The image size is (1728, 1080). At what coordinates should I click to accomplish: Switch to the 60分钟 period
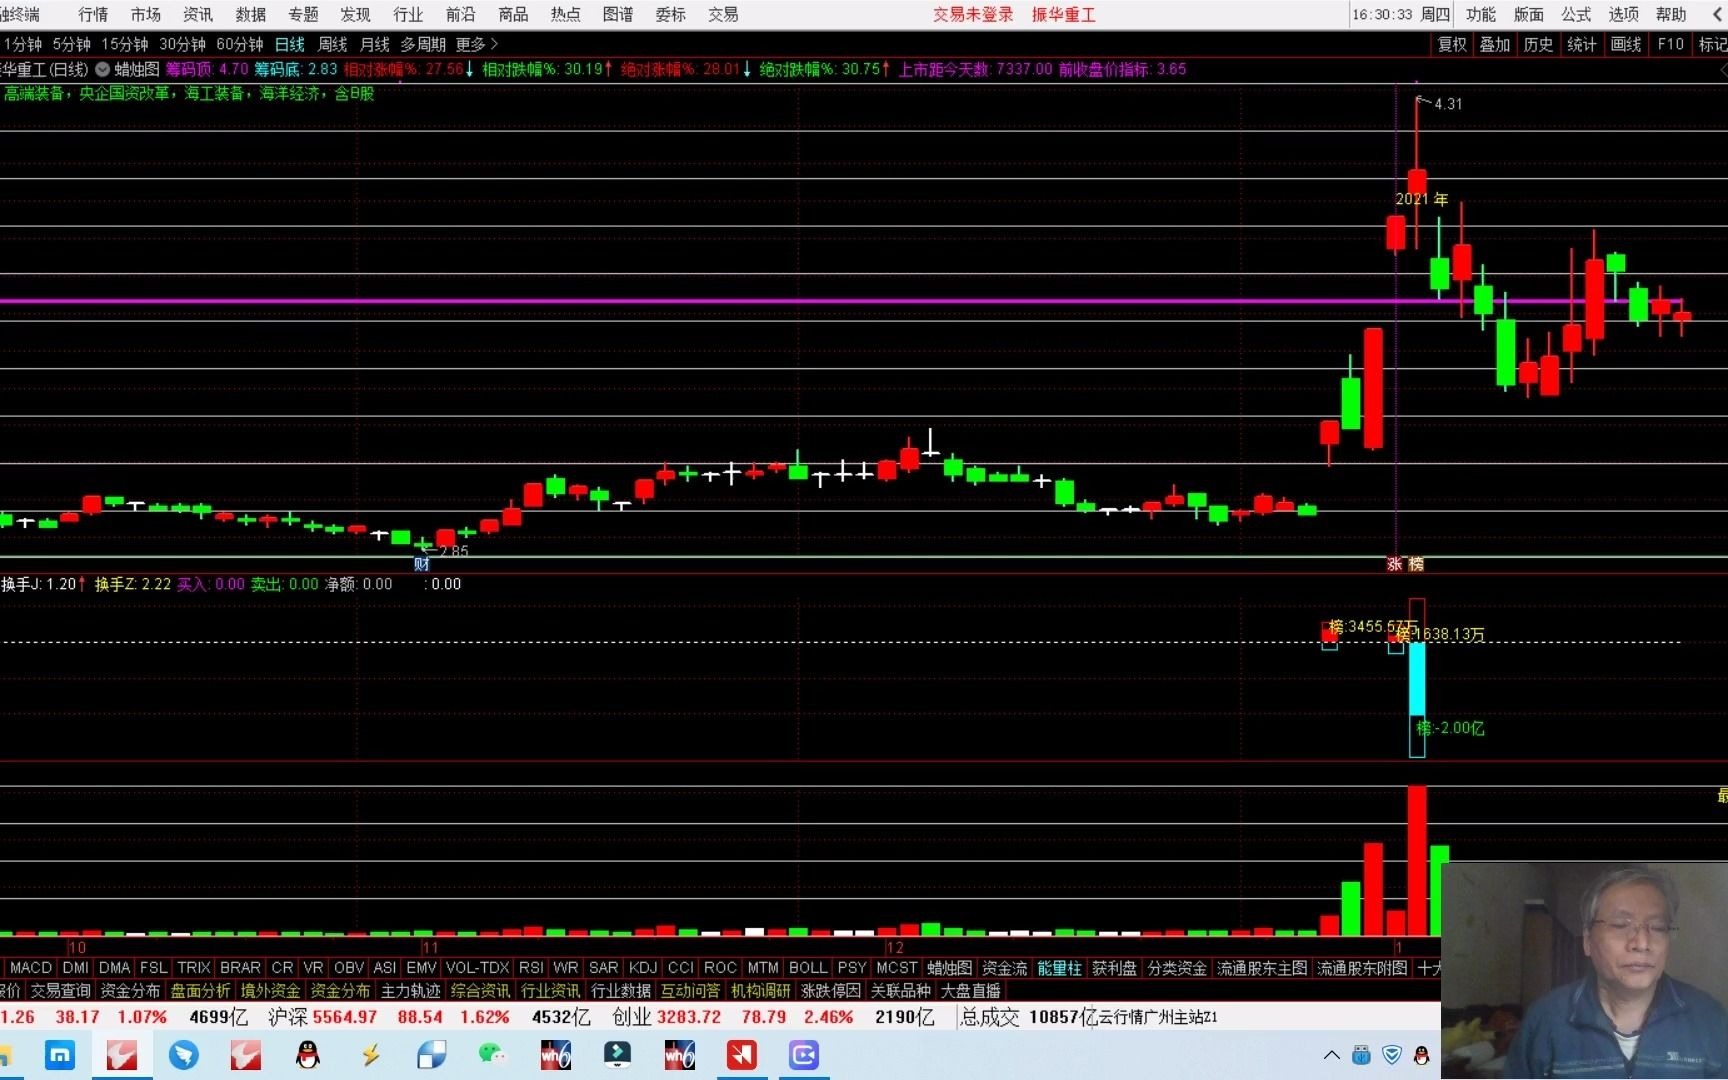(239, 45)
